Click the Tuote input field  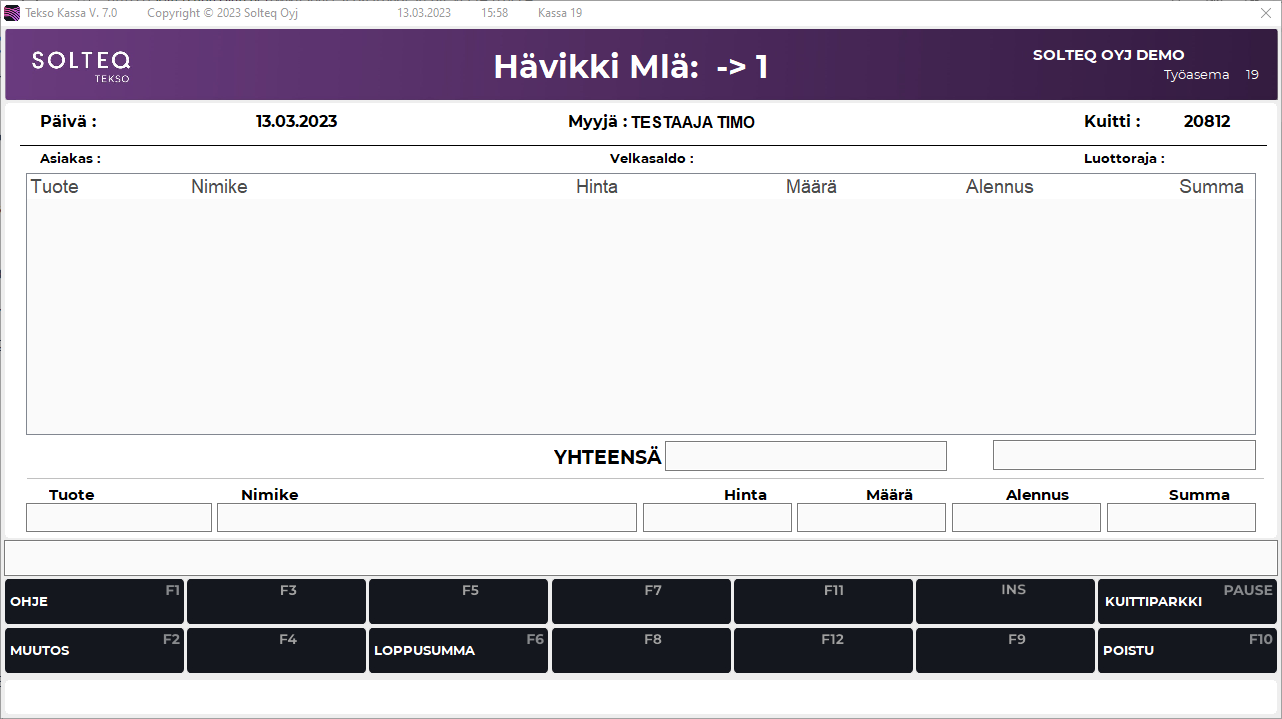tap(118, 517)
